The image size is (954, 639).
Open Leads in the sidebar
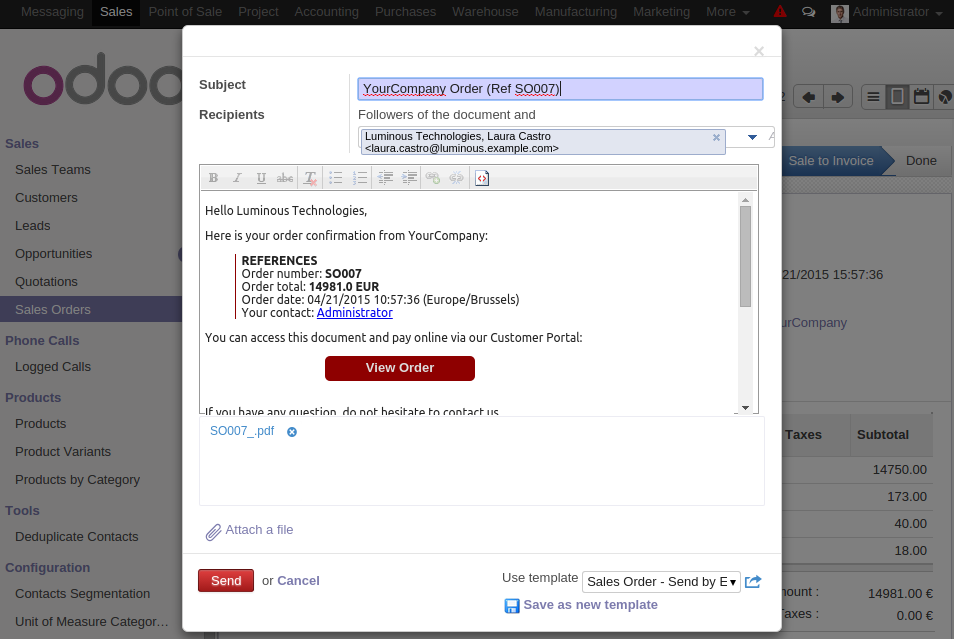[x=33, y=226]
